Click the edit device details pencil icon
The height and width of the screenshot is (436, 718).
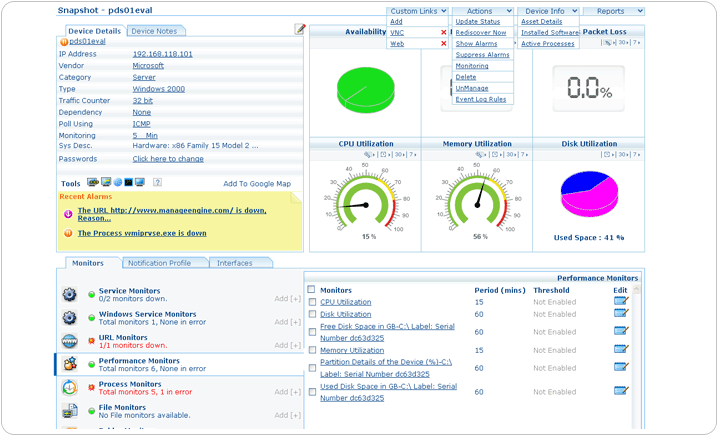click(300, 30)
